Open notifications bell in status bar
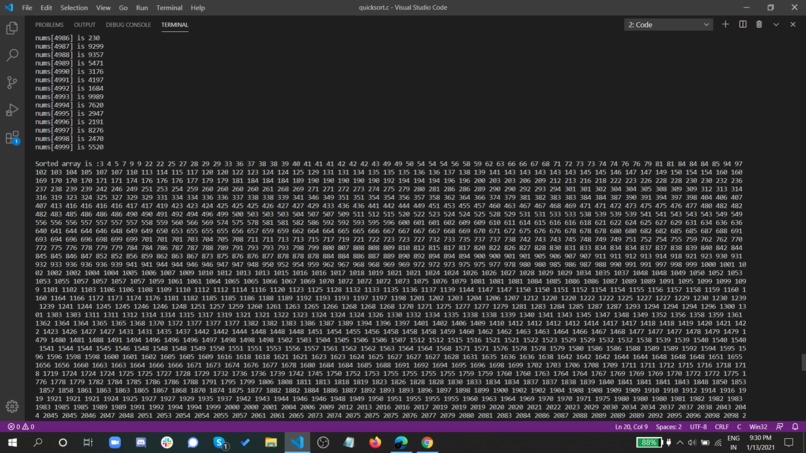Screen dimensions: 806x453 [795, 426]
